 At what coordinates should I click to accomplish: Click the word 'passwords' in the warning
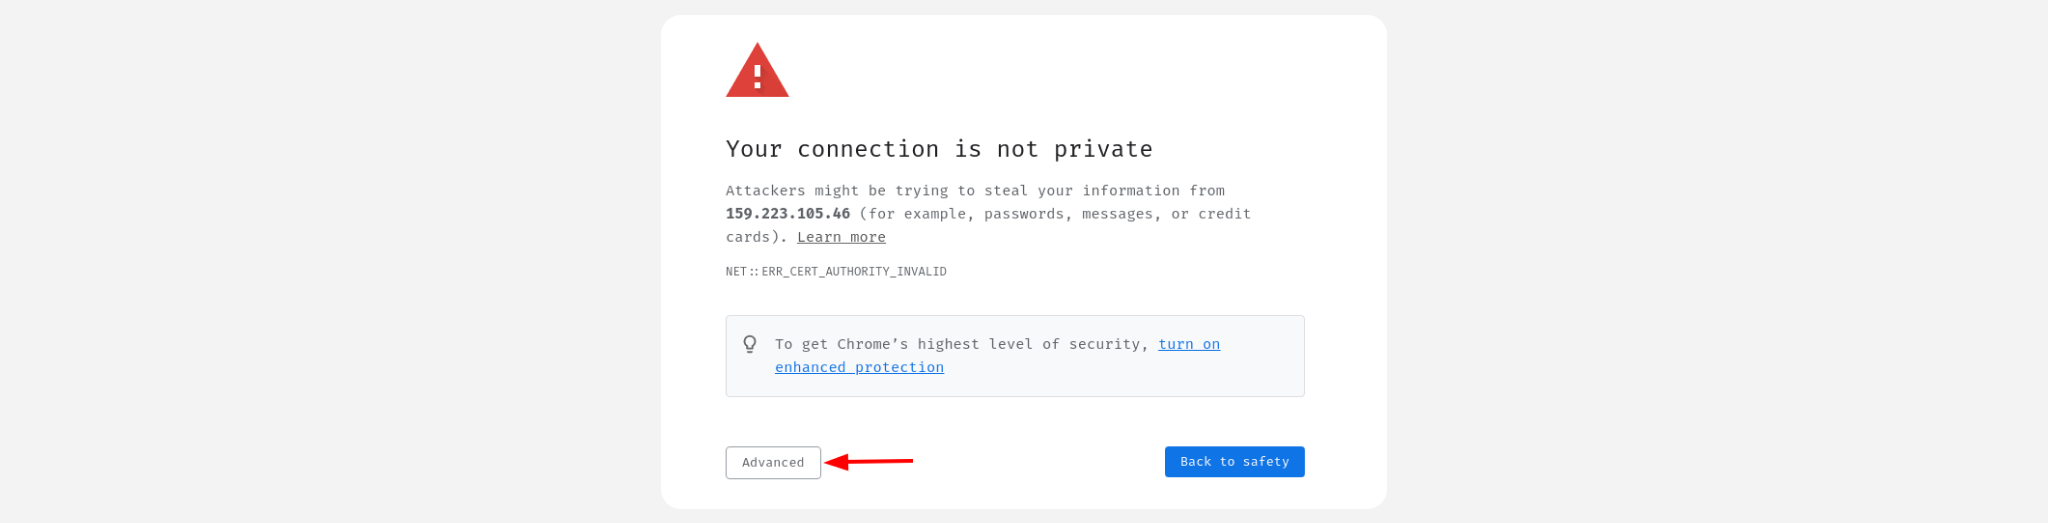[1025, 214]
